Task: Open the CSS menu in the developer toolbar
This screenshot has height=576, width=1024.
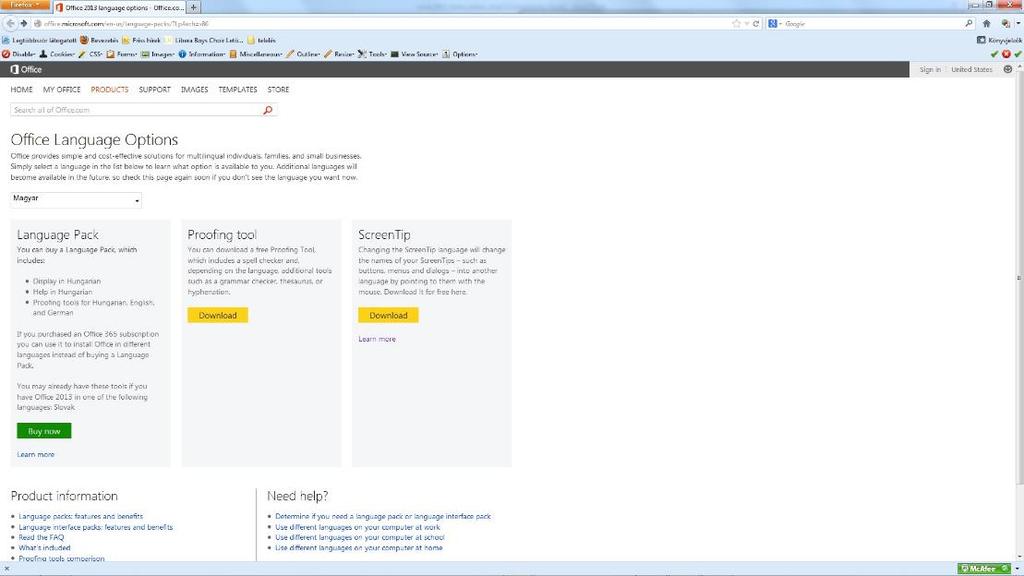Action: point(91,54)
